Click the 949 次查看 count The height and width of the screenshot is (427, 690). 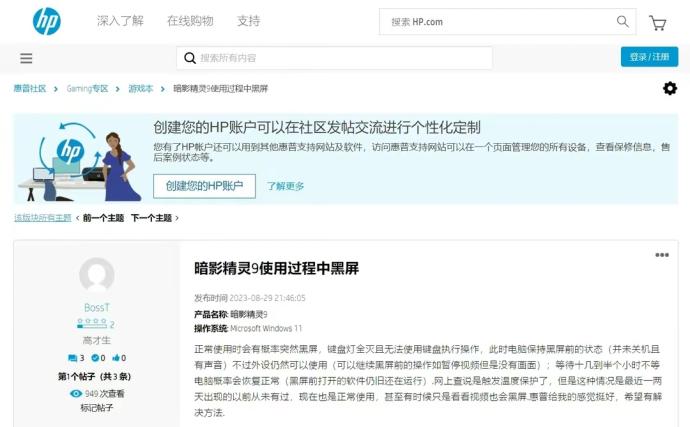[x=104, y=394]
